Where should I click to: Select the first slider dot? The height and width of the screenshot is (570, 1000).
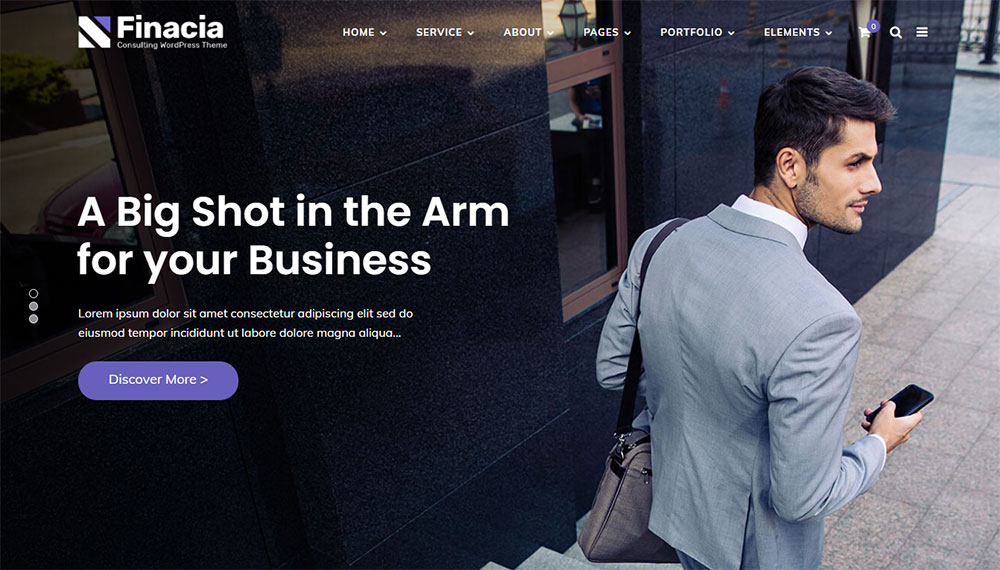pyautogui.click(x=33, y=293)
